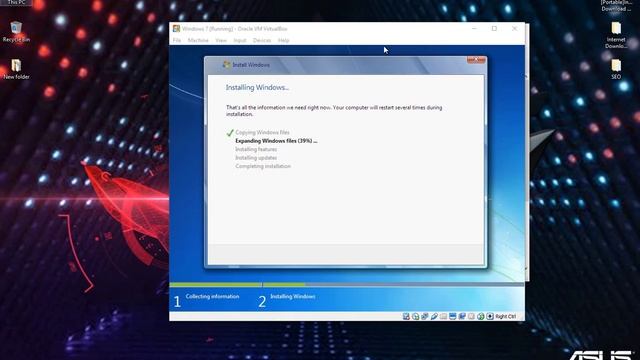Image resolution: width=640 pixels, height=360 pixels.
Task: Click the video capture status icon
Action: pyautogui.click(x=462, y=316)
